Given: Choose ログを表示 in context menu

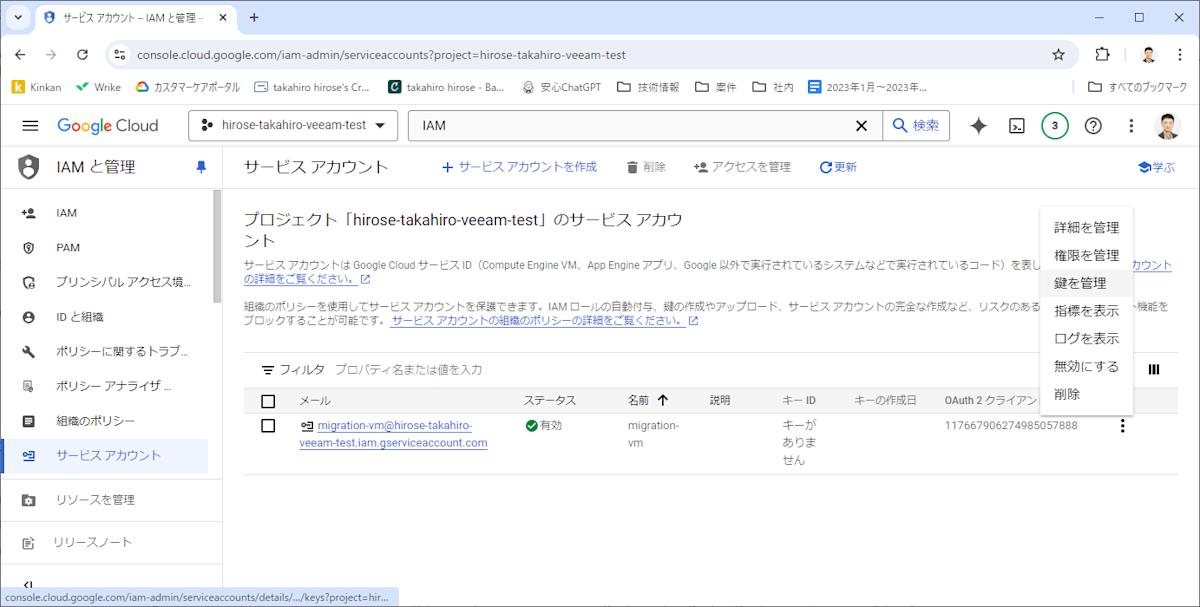Looking at the screenshot, I should (x=1086, y=339).
